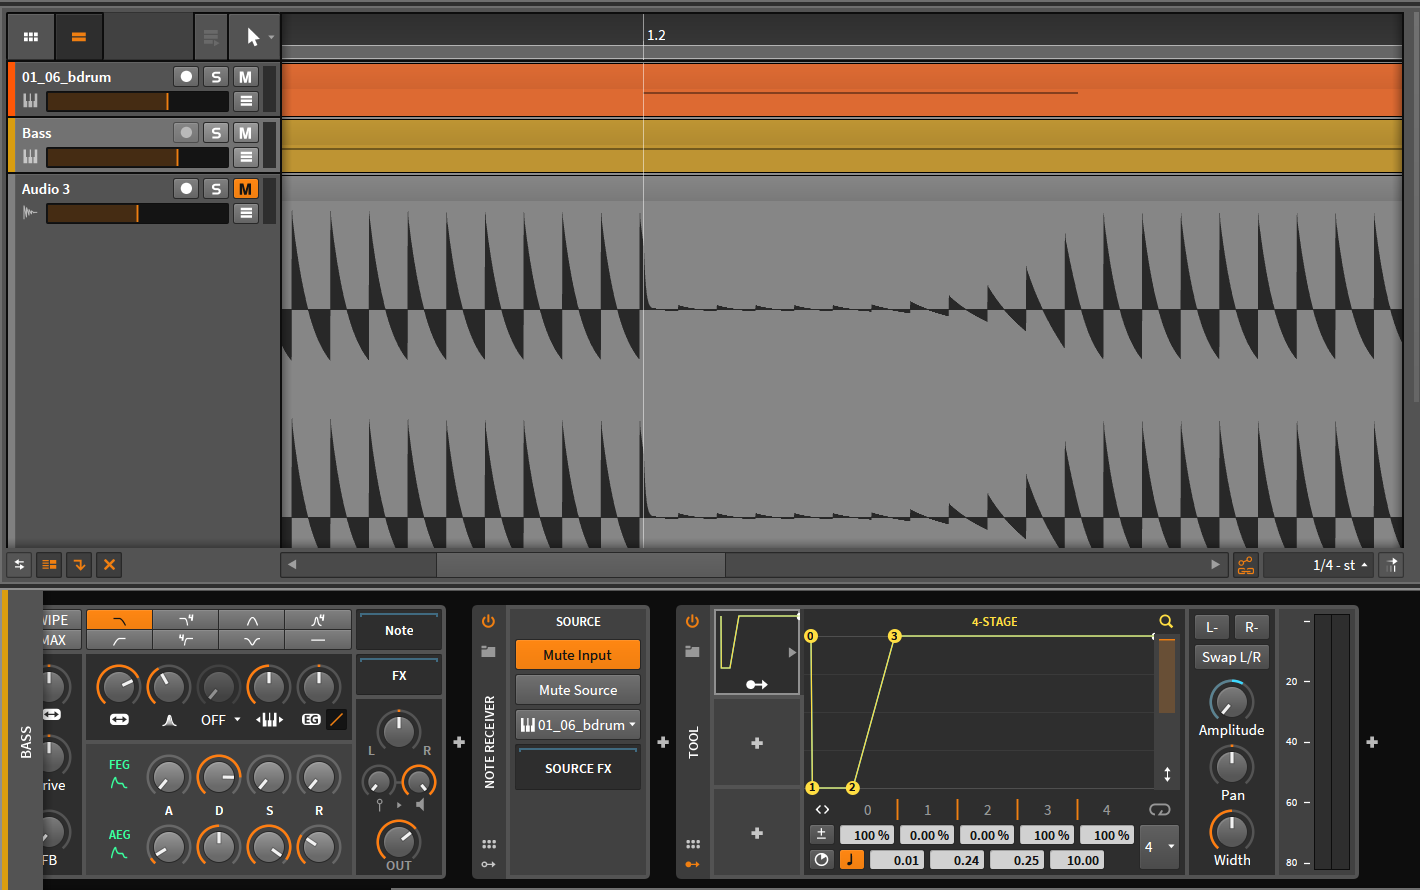Open the Note tab in Bass device
Viewport: 1420px width, 890px height.
pyautogui.click(x=399, y=630)
